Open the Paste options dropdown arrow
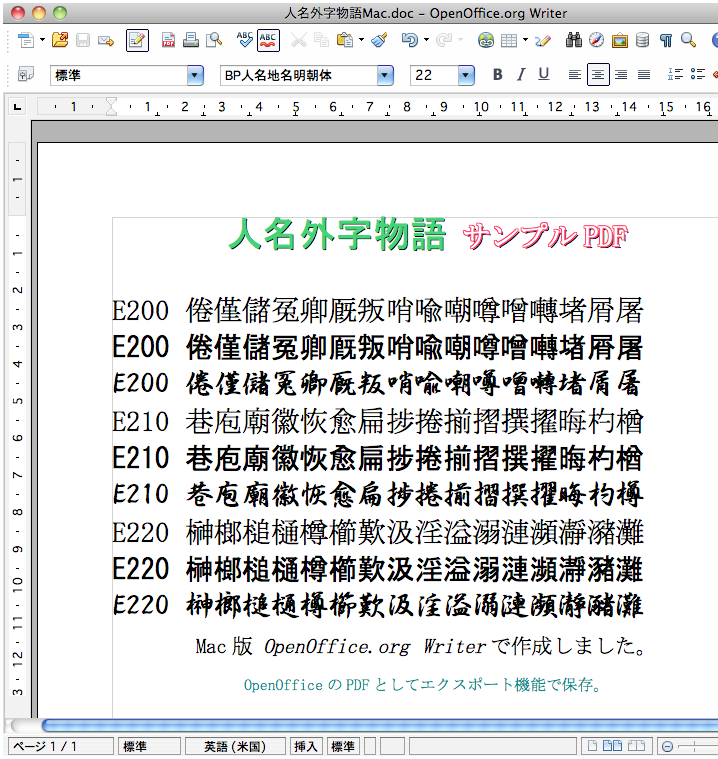Screen dimensions: 718x759 coord(362,40)
